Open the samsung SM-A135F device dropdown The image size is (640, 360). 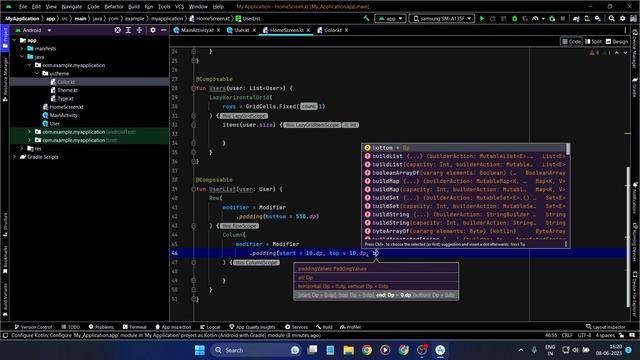[x=442, y=18]
